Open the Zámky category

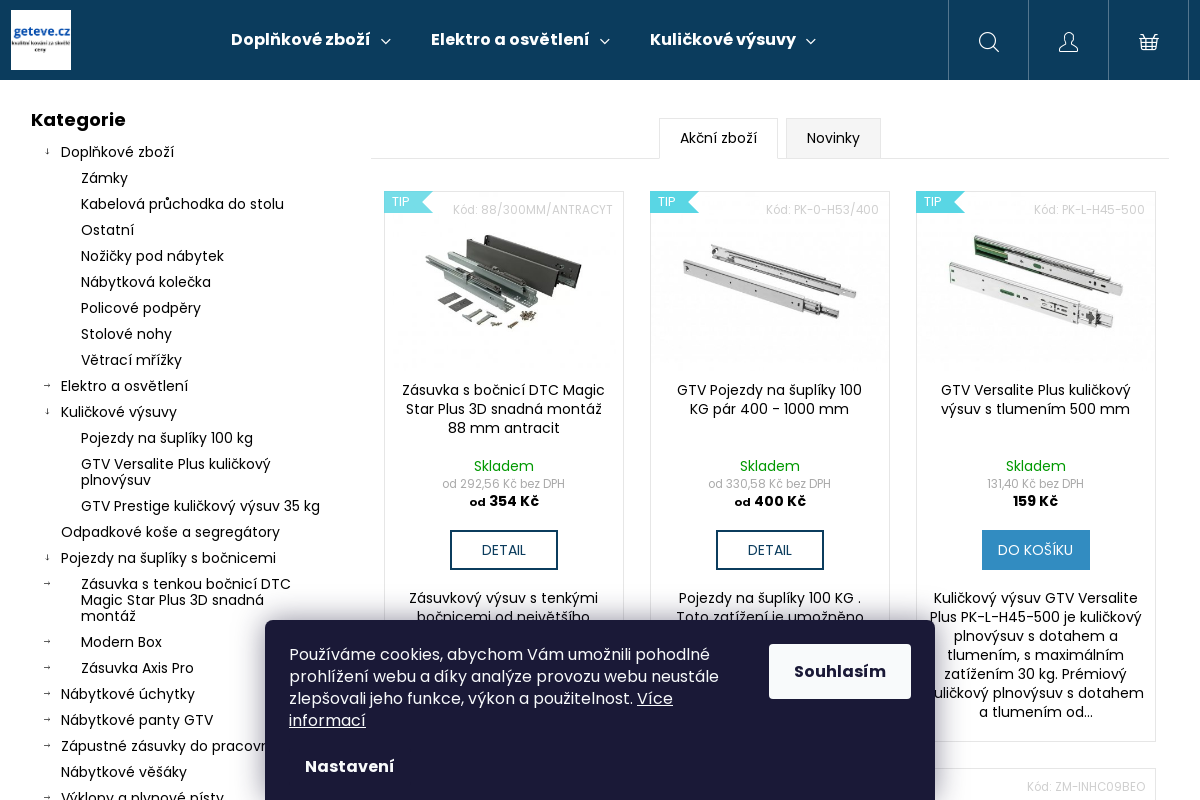point(104,178)
